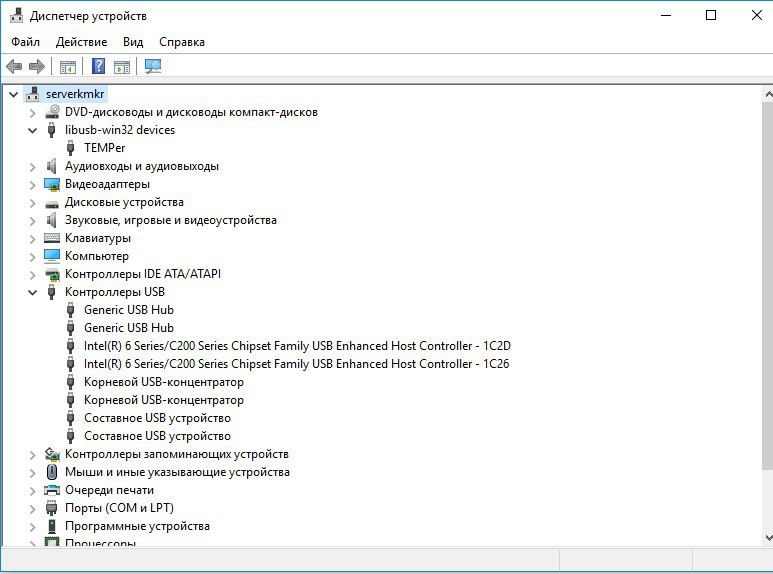The height and width of the screenshot is (574, 773).
Task: Open the Файл menu
Action: [26, 42]
